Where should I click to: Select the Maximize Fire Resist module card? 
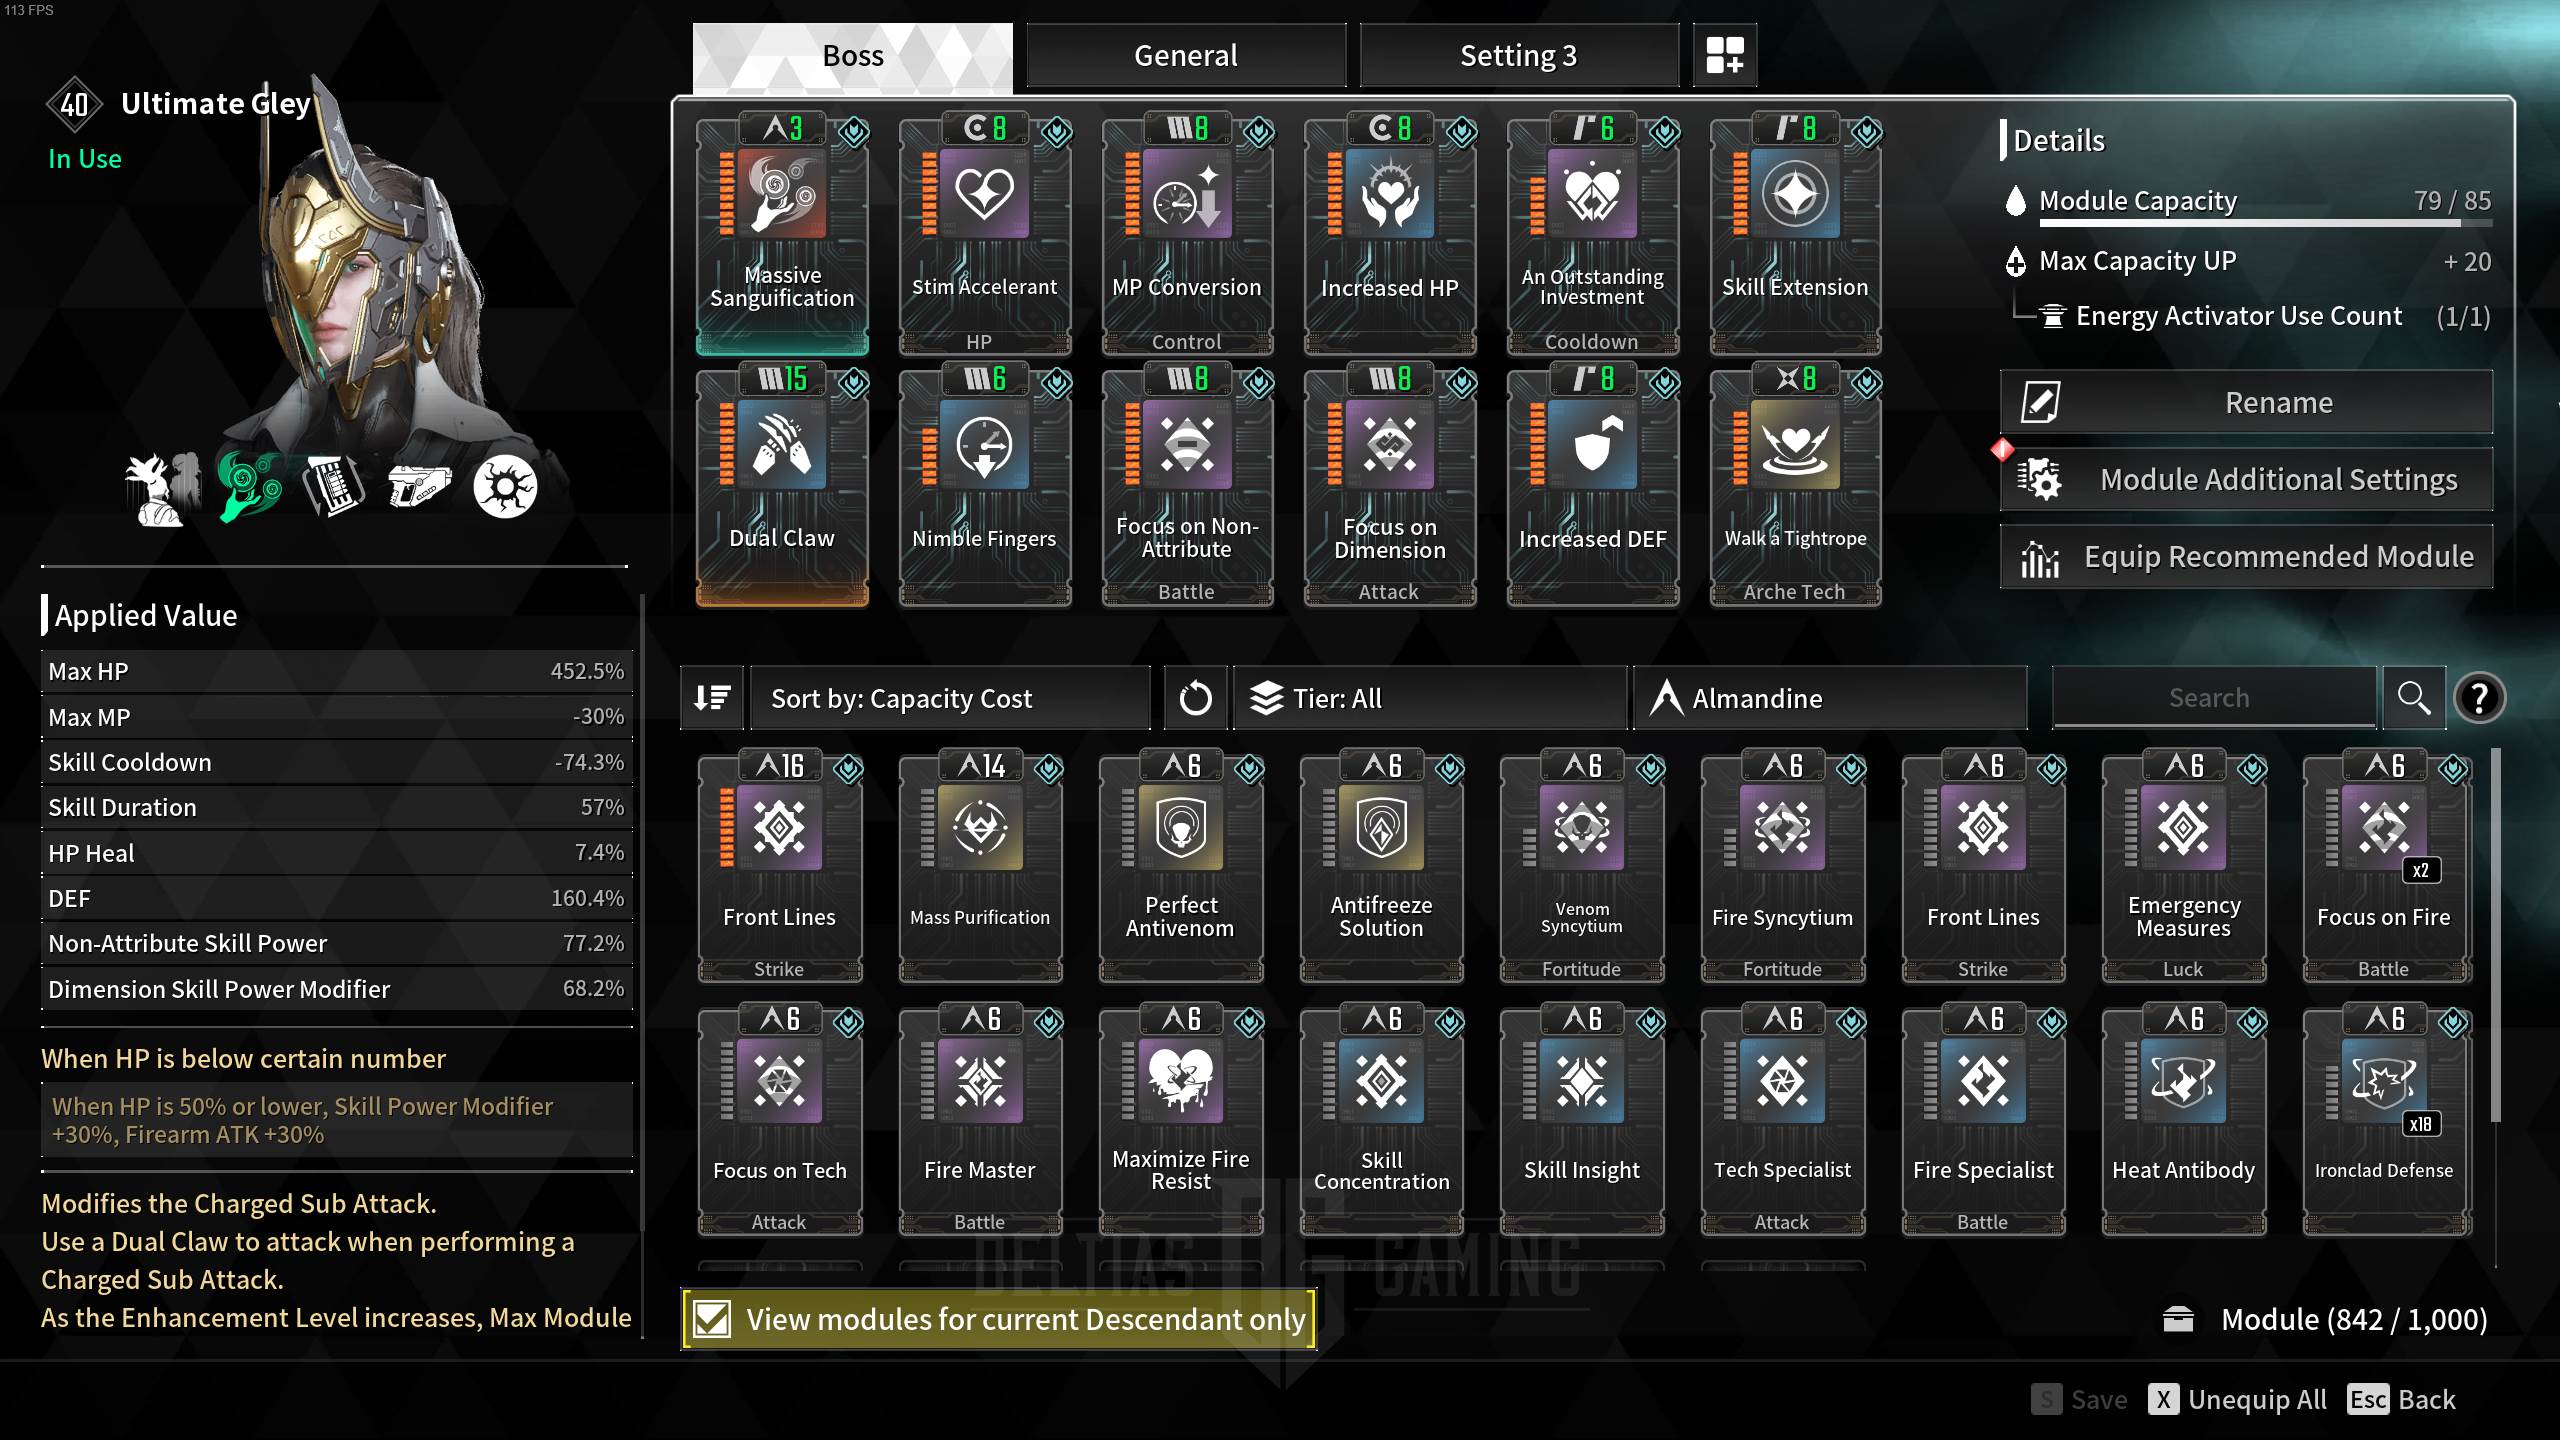[x=1181, y=1119]
